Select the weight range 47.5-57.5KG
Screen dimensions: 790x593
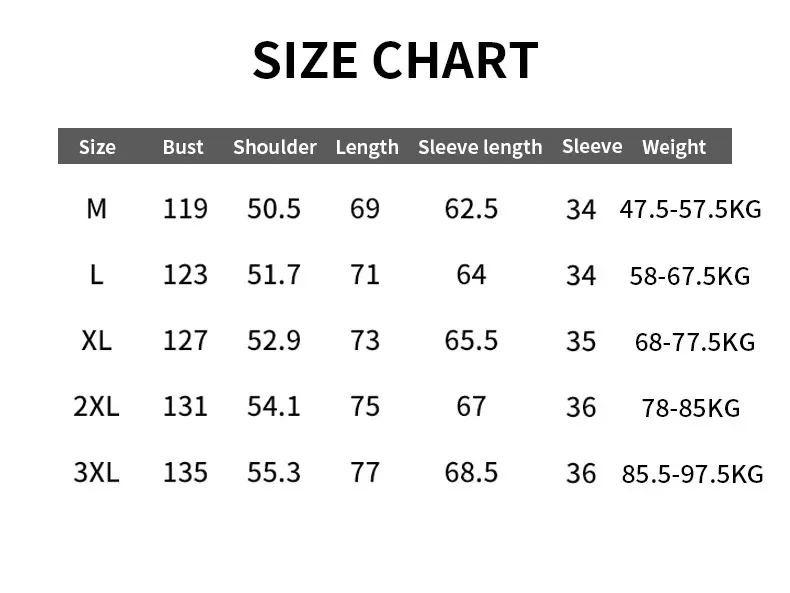coord(690,210)
